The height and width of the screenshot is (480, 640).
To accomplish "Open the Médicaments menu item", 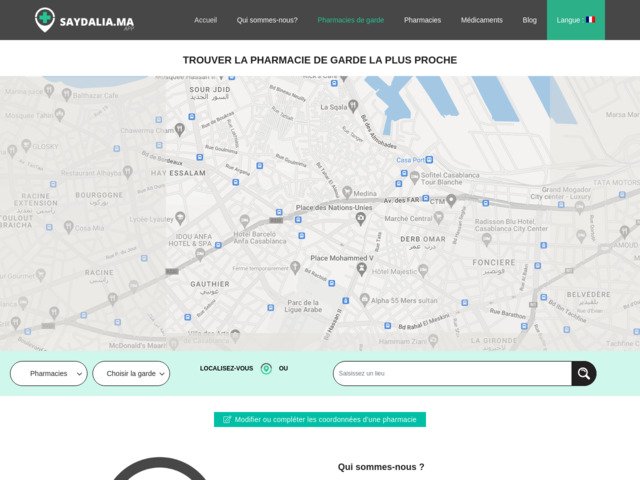I will pyautogui.click(x=482, y=20).
